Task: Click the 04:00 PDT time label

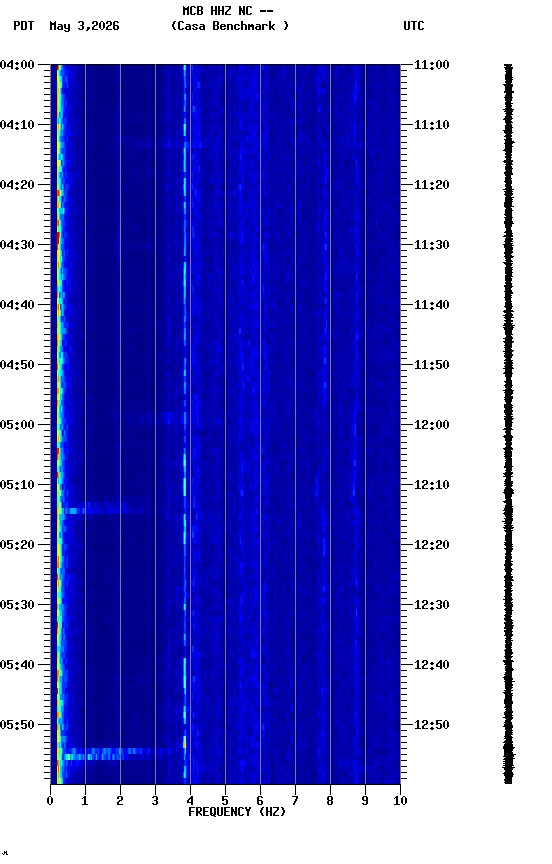Action: pyautogui.click(x=17, y=65)
